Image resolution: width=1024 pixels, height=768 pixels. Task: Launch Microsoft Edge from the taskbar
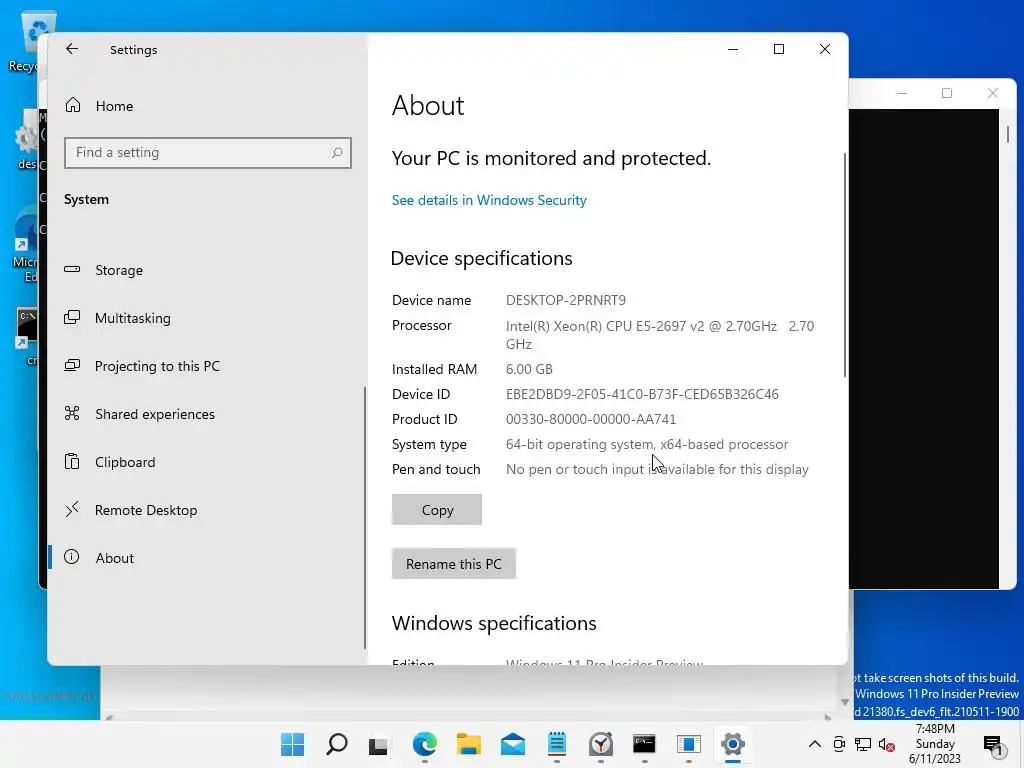point(424,744)
